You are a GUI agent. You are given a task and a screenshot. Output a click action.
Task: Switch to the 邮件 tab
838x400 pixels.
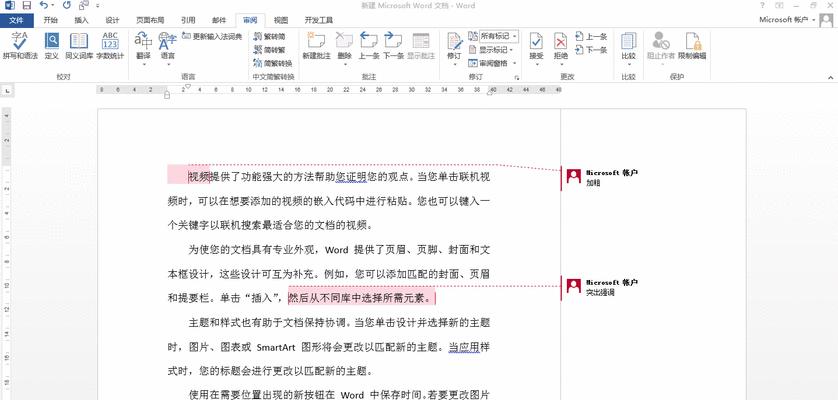pos(219,20)
